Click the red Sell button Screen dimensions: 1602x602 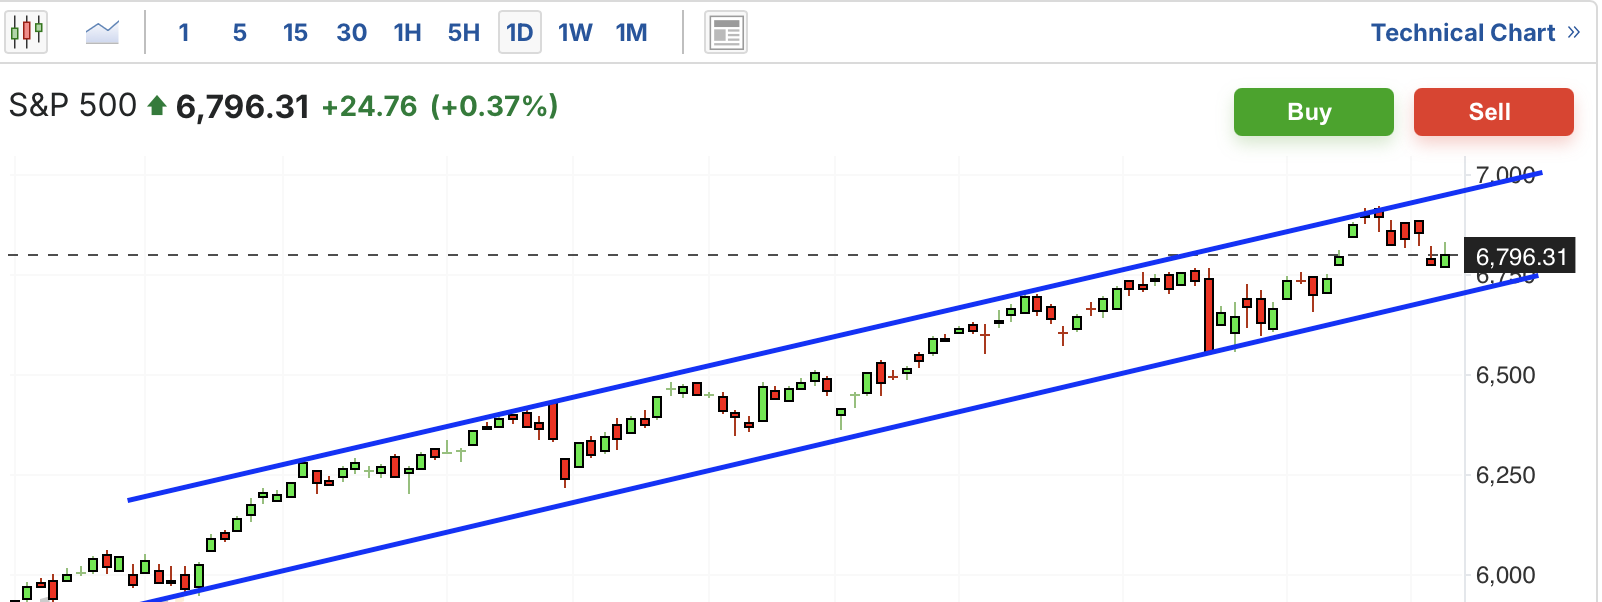pyautogui.click(x=1493, y=112)
